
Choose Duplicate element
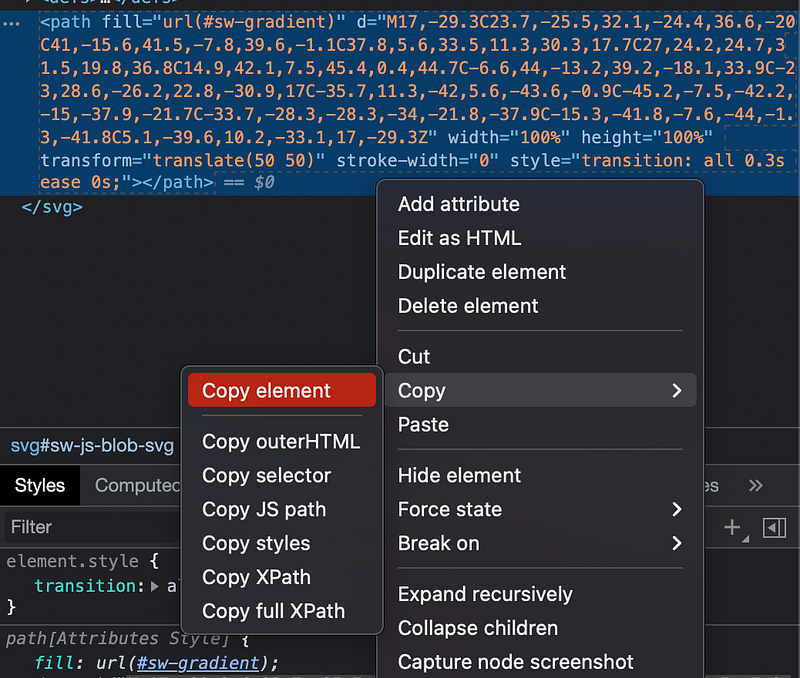pos(540,272)
